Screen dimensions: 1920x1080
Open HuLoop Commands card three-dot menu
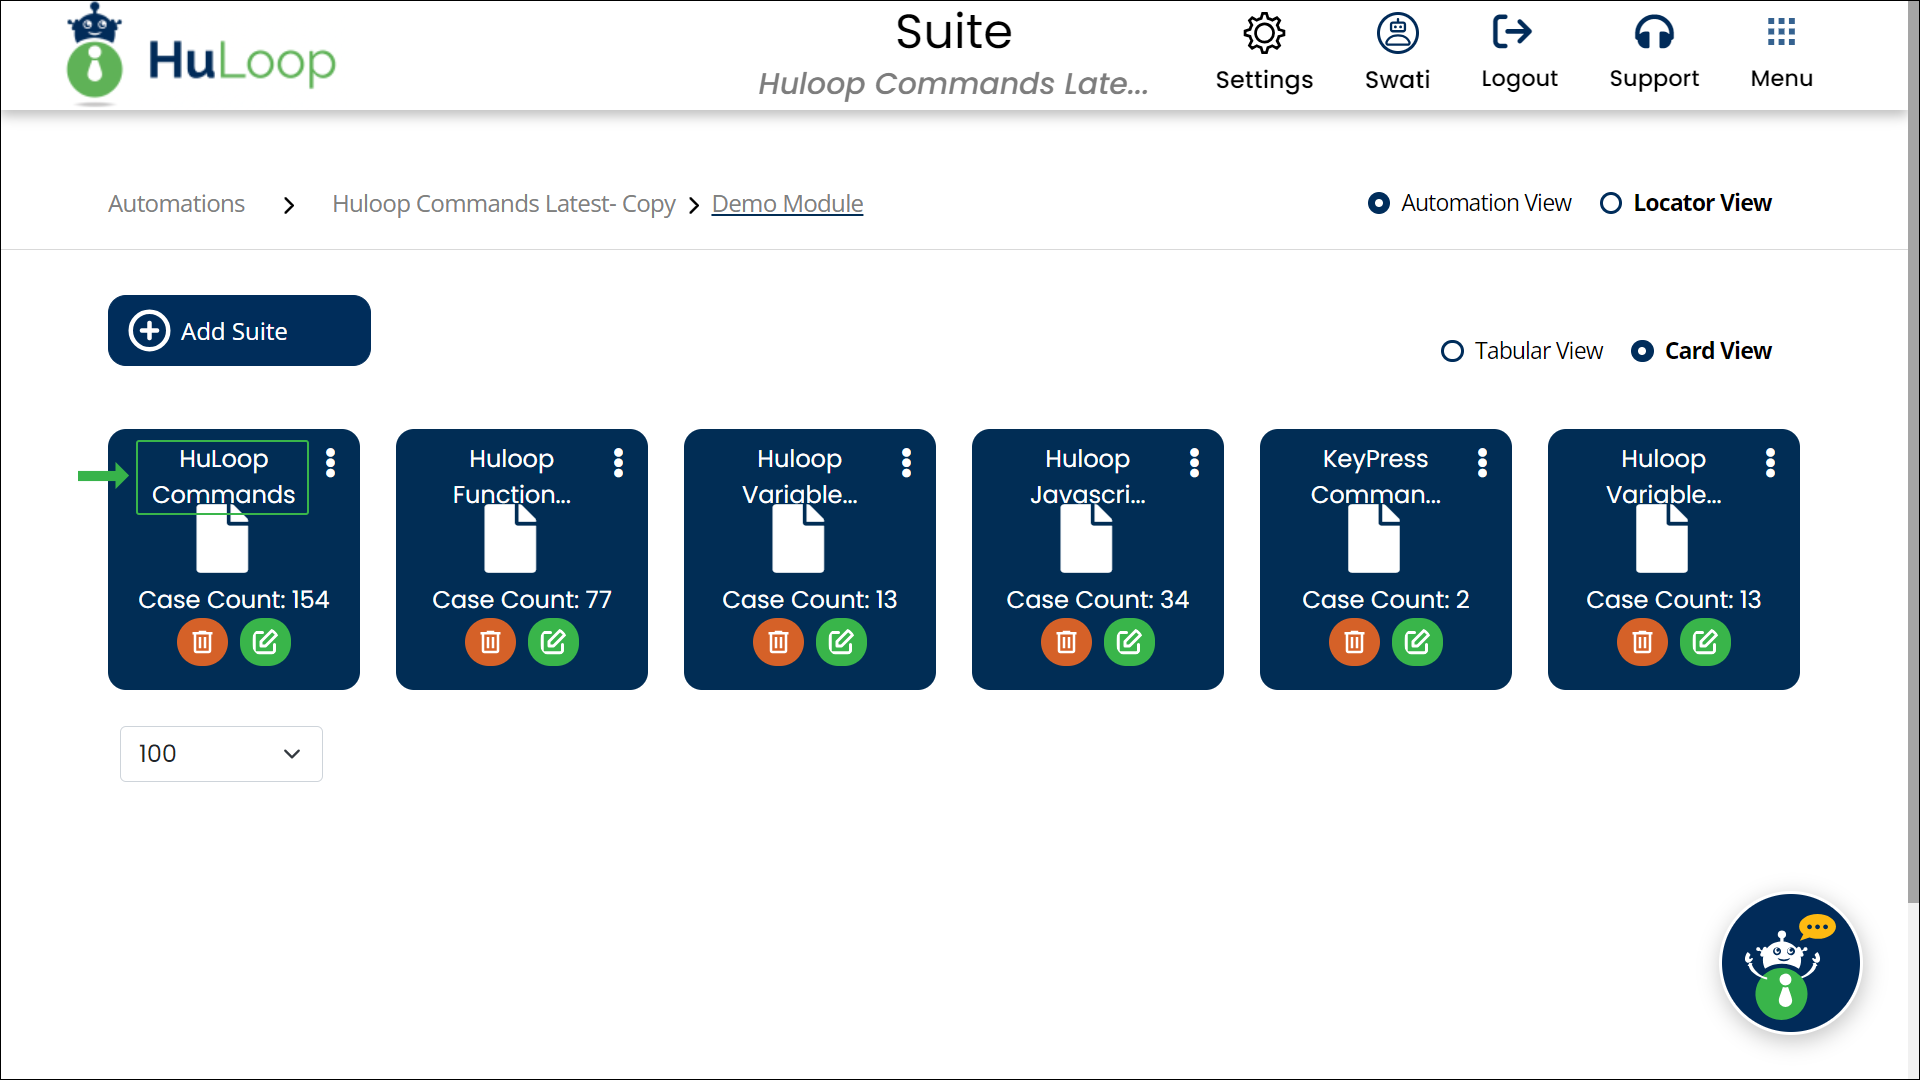[330, 462]
